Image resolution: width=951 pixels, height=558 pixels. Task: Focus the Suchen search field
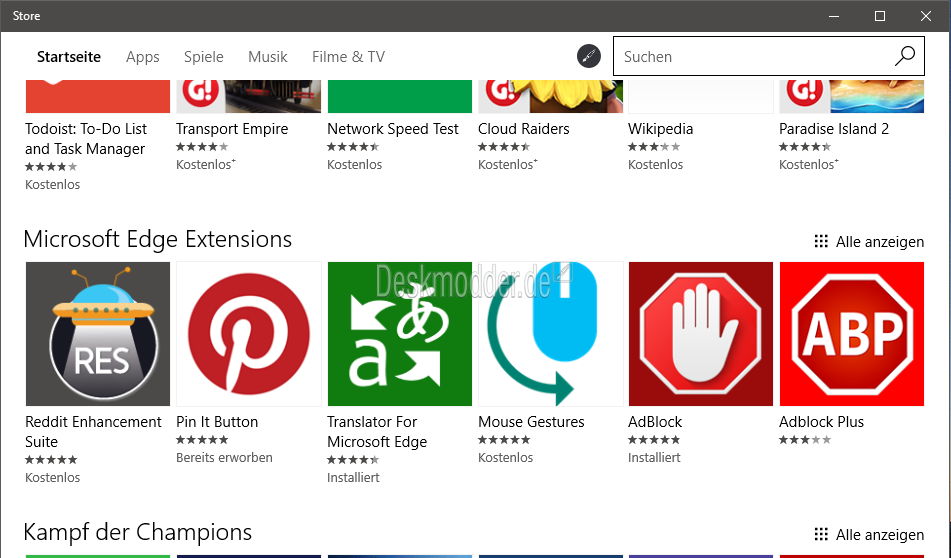(x=768, y=56)
